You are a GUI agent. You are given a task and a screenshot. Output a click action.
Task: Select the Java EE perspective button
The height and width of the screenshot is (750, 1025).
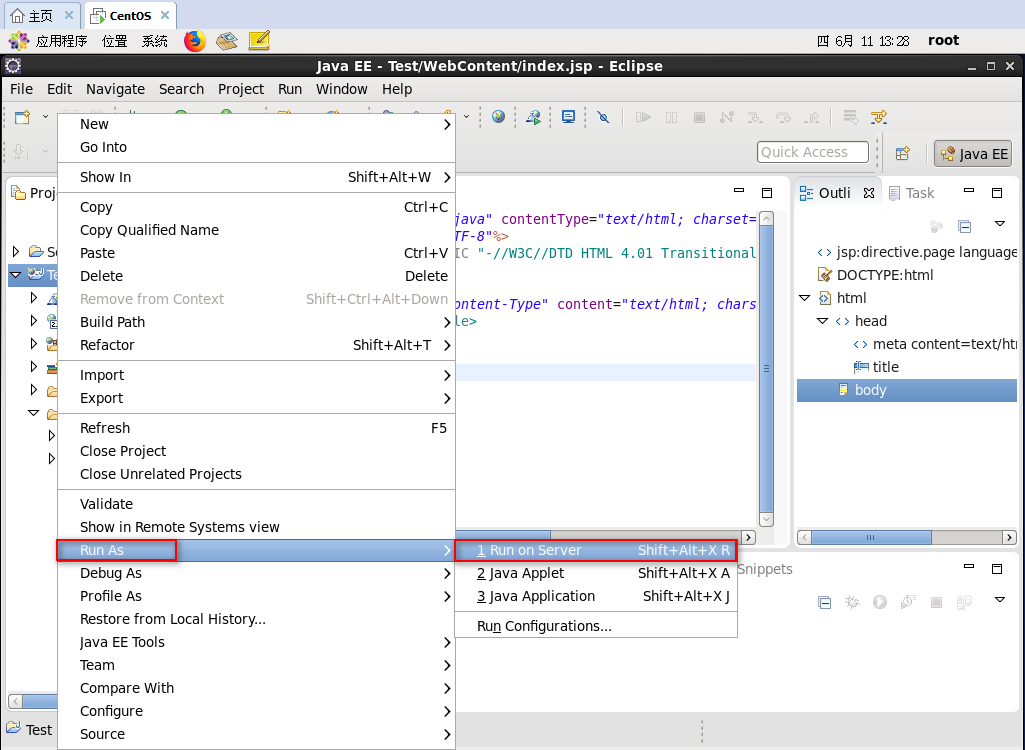(x=973, y=154)
